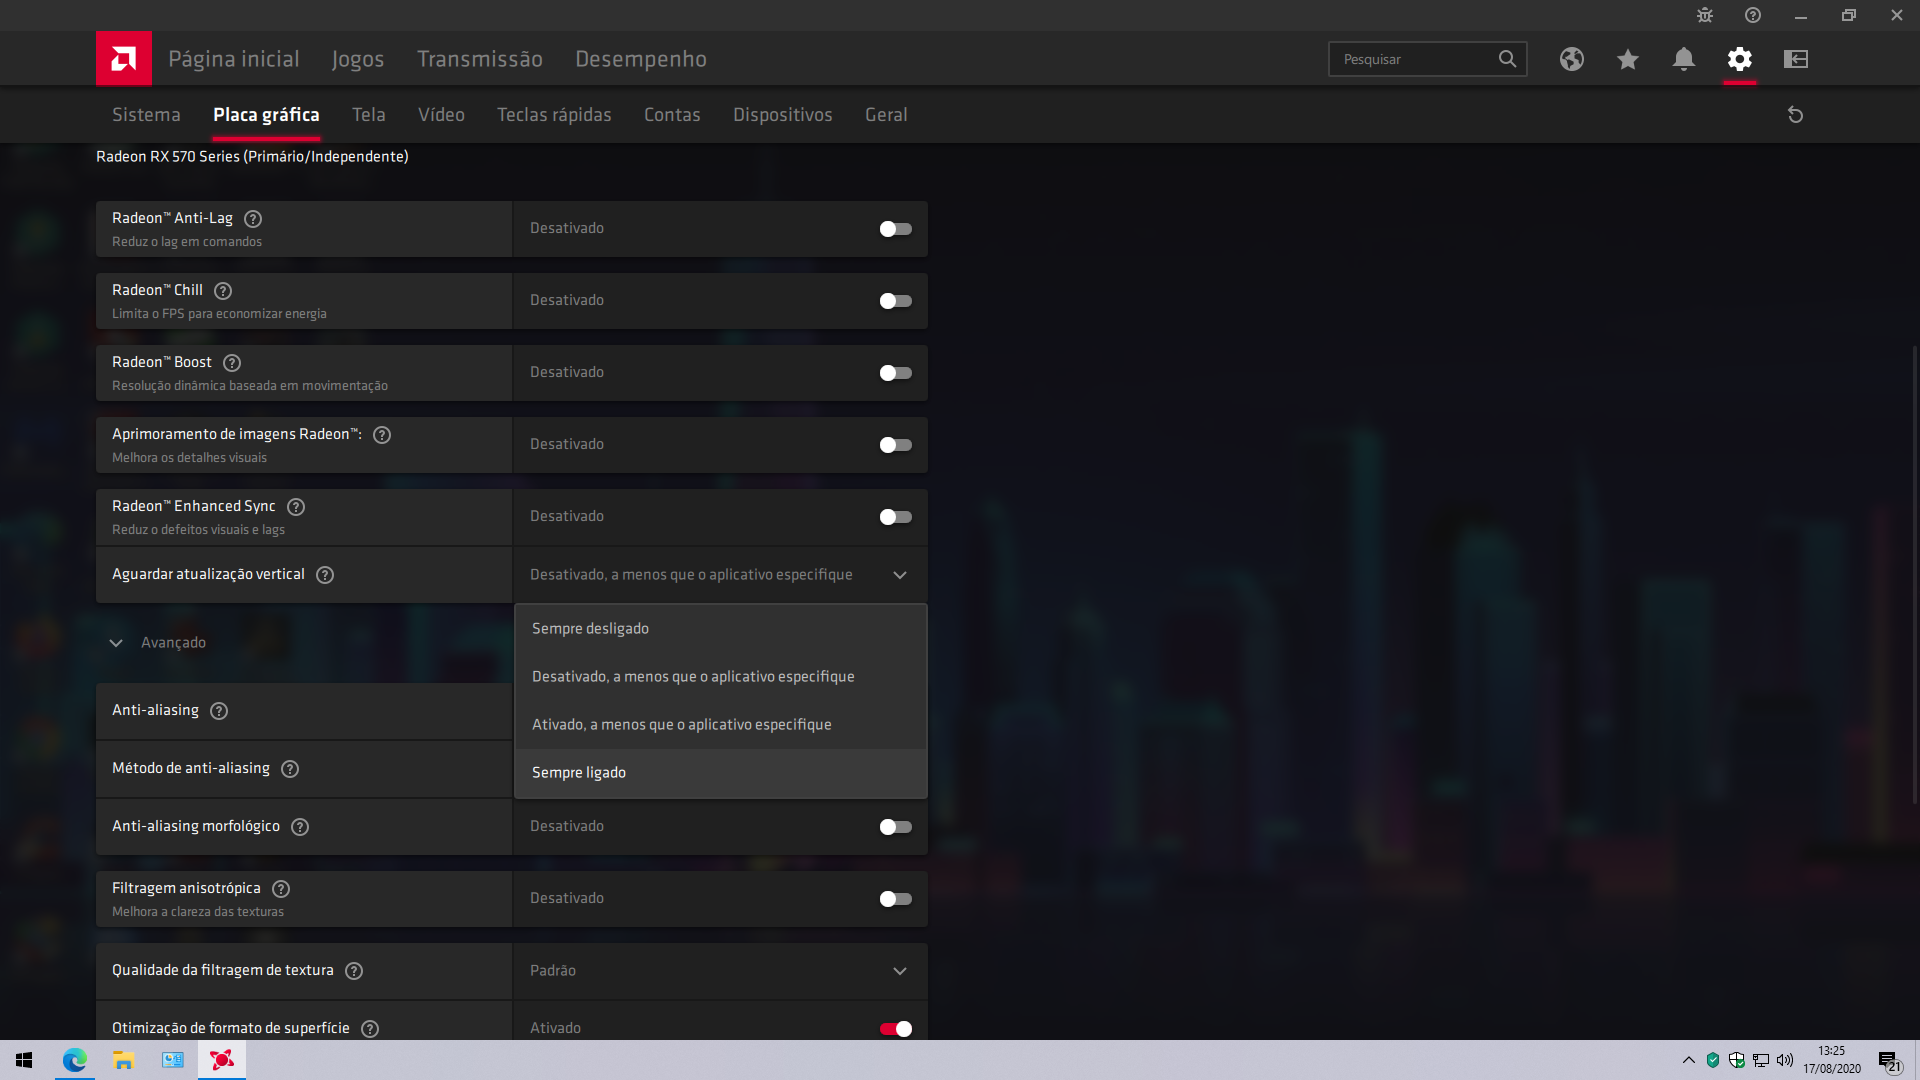Open Microsoft Edge from the taskbar
The width and height of the screenshot is (1920, 1080).
click(75, 1060)
